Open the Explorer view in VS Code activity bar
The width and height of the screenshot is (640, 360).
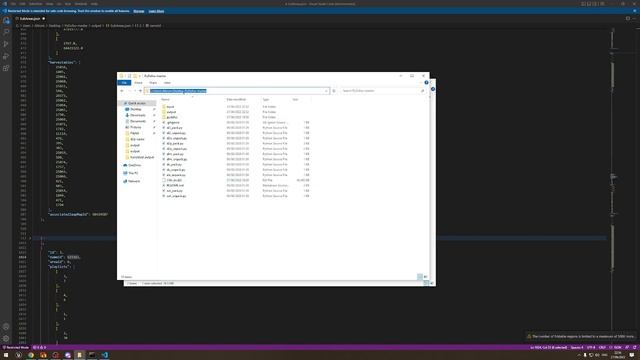coord(6,20)
